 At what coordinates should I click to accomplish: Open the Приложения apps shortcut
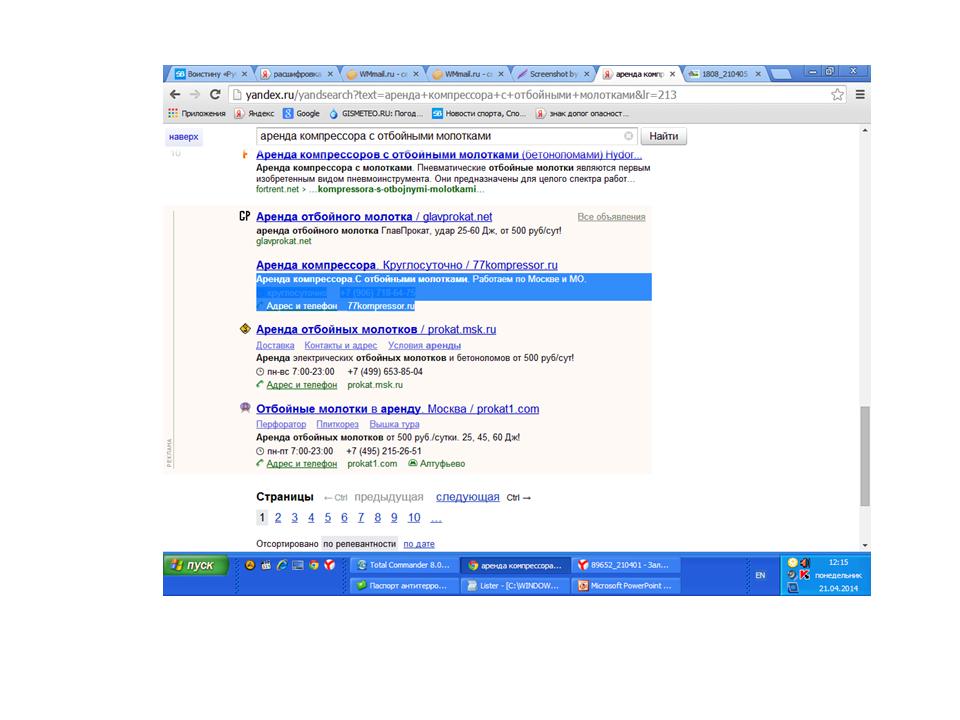point(197,113)
